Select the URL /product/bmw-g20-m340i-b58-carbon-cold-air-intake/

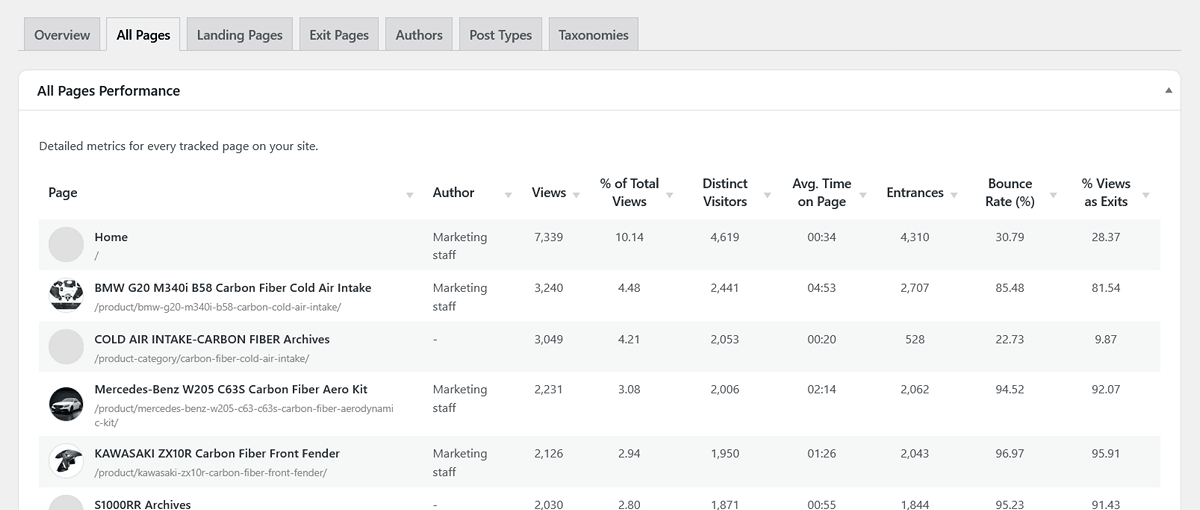point(218,307)
